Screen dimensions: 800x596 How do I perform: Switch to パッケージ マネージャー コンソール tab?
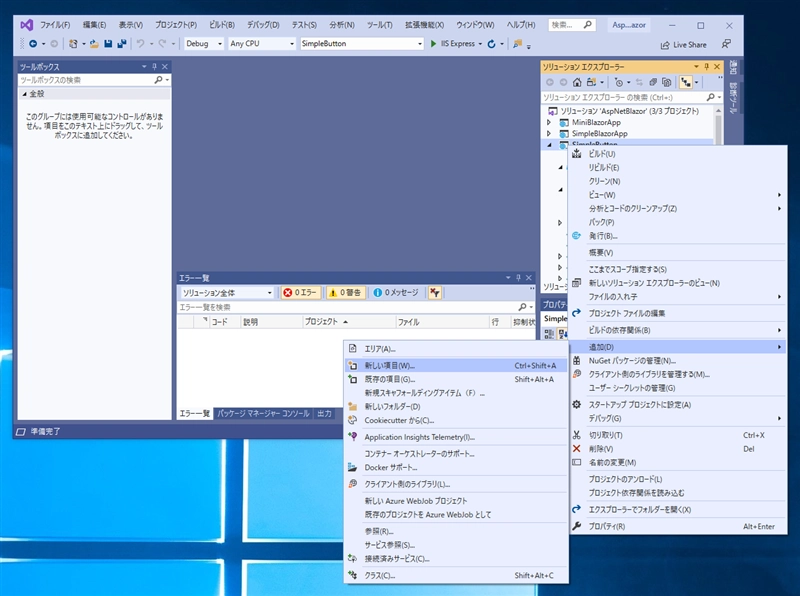[263, 413]
